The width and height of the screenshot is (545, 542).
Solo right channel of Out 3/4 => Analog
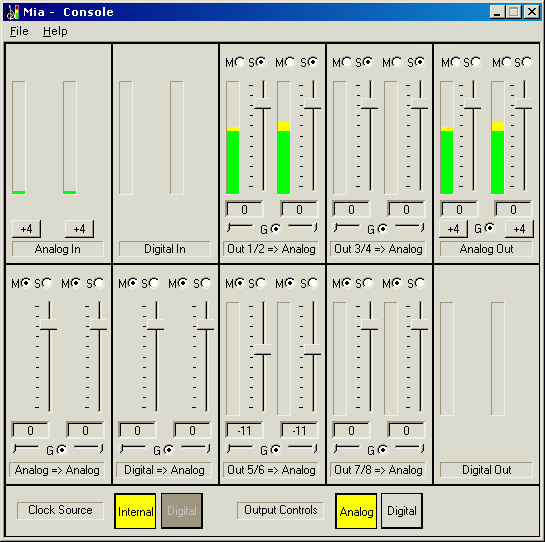[420, 62]
